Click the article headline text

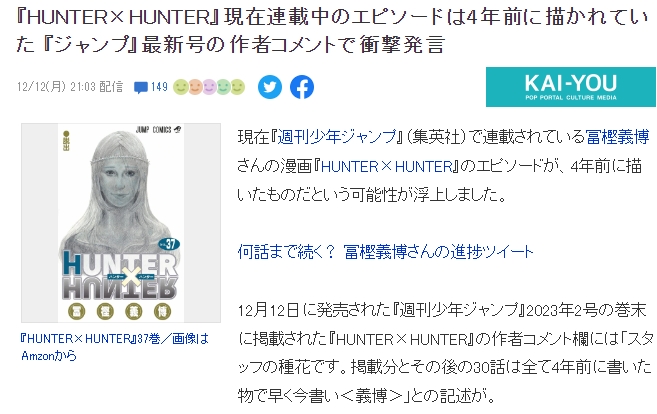(x=331, y=30)
